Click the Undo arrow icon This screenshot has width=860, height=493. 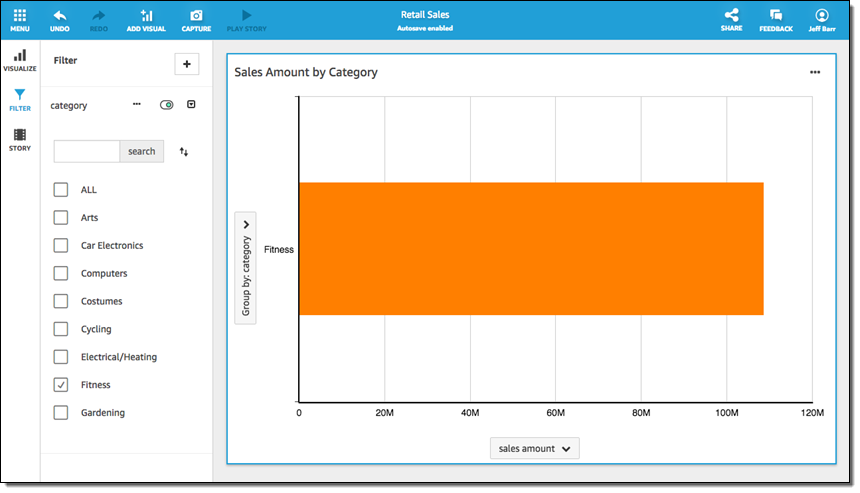pos(60,17)
